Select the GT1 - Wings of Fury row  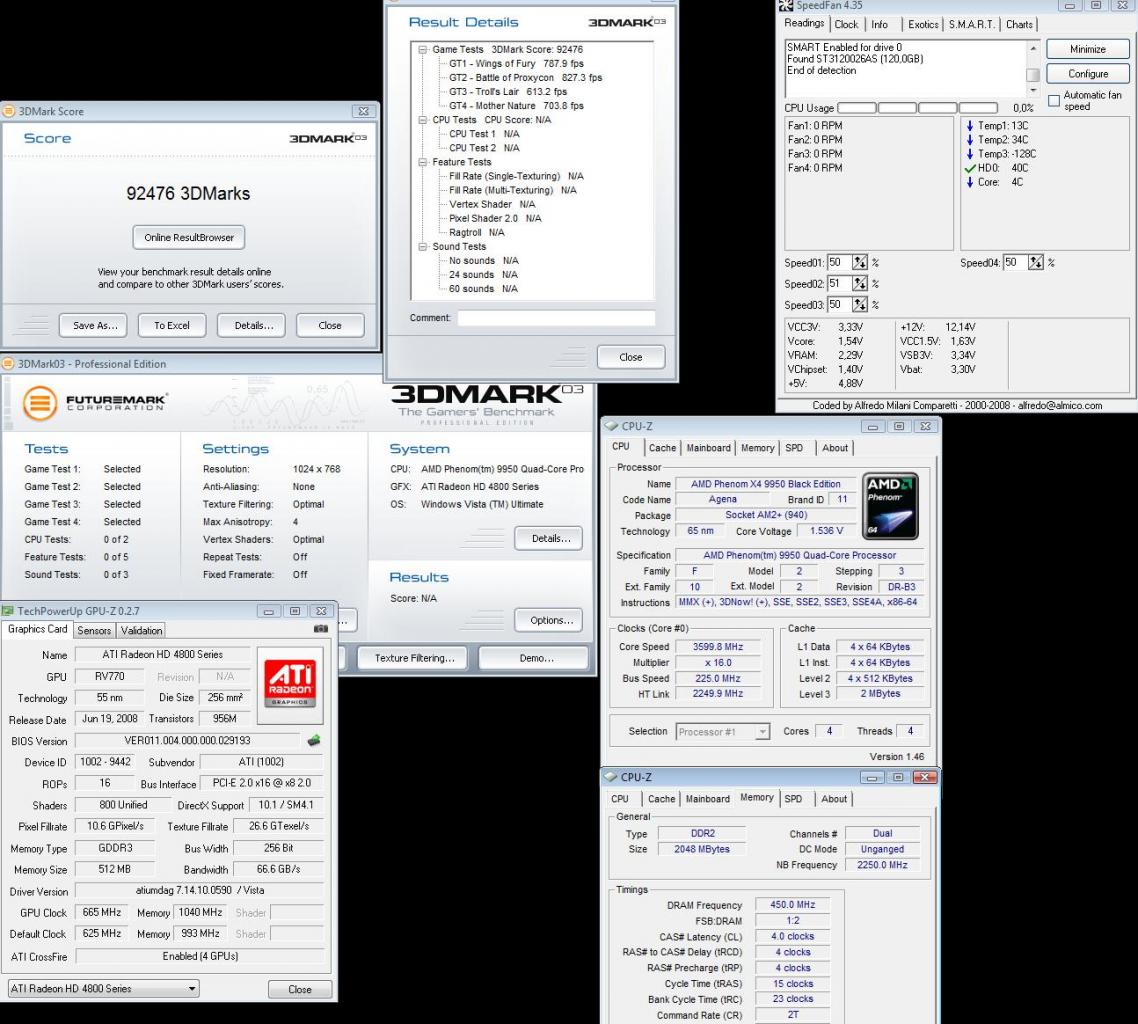coord(516,63)
